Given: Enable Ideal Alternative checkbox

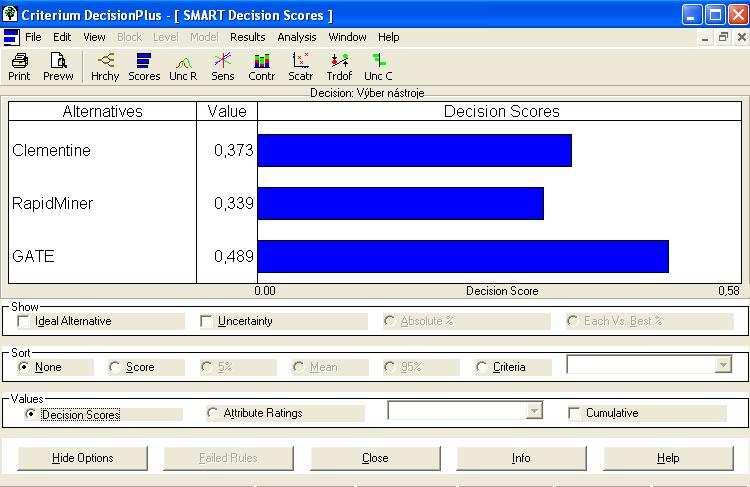Looking at the screenshot, I should (x=23, y=321).
